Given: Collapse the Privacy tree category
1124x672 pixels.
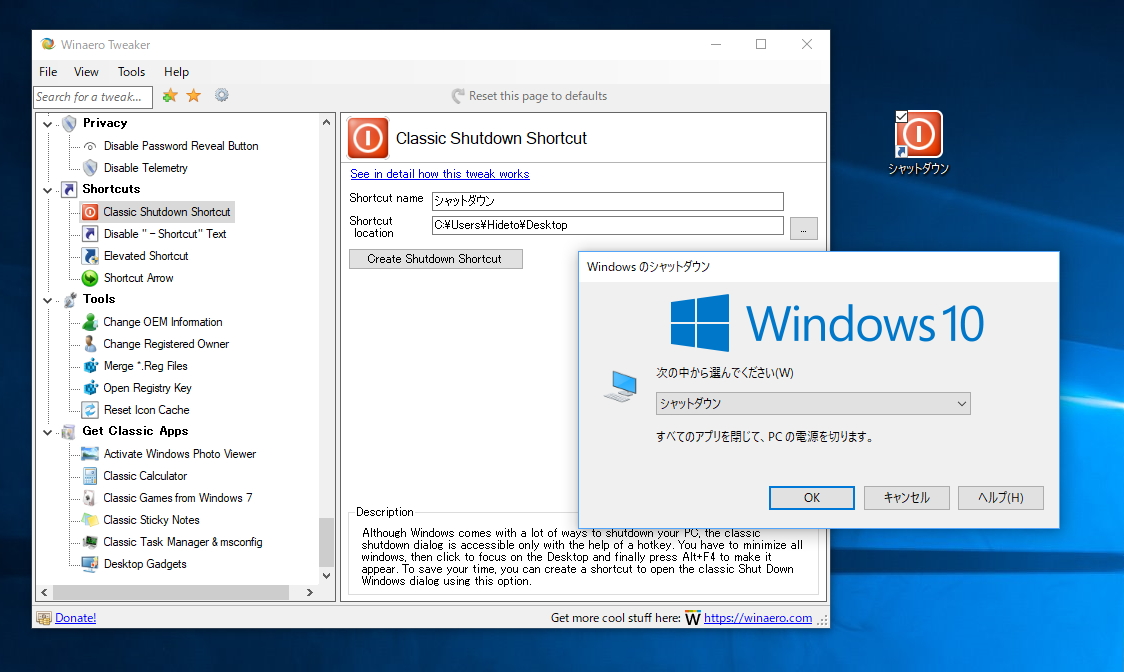Looking at the screenshot, I should [x=47, y=124].
